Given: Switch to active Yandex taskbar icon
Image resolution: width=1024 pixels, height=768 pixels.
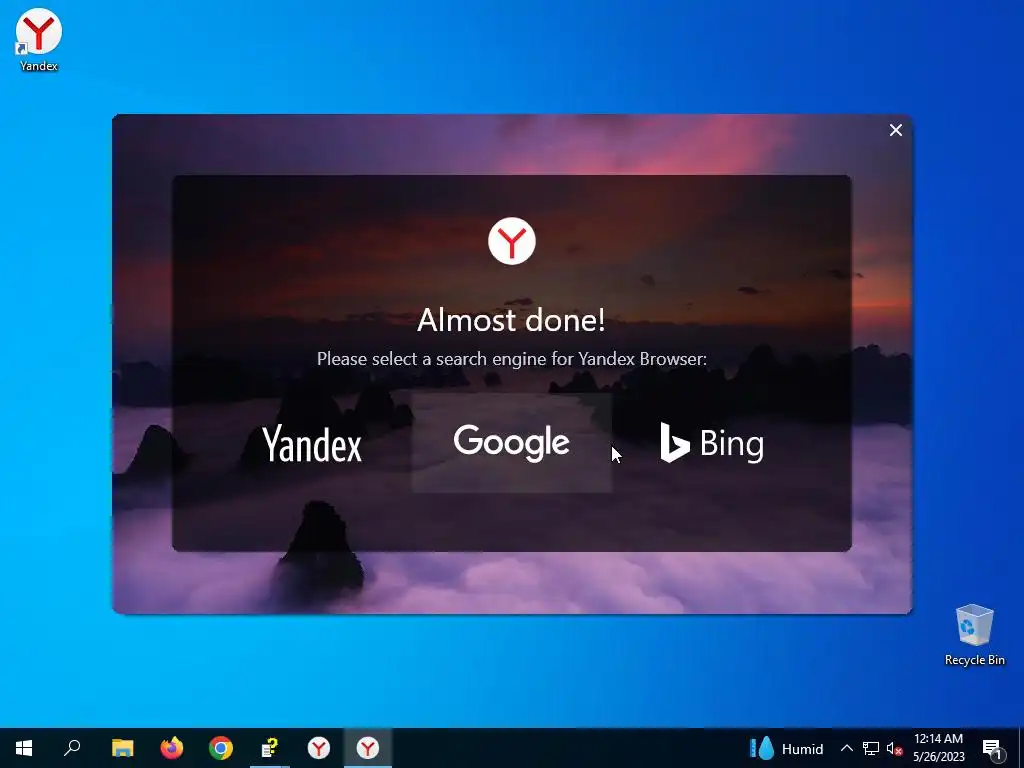Looking at the screenshot, I should click(x=368, y=748).
